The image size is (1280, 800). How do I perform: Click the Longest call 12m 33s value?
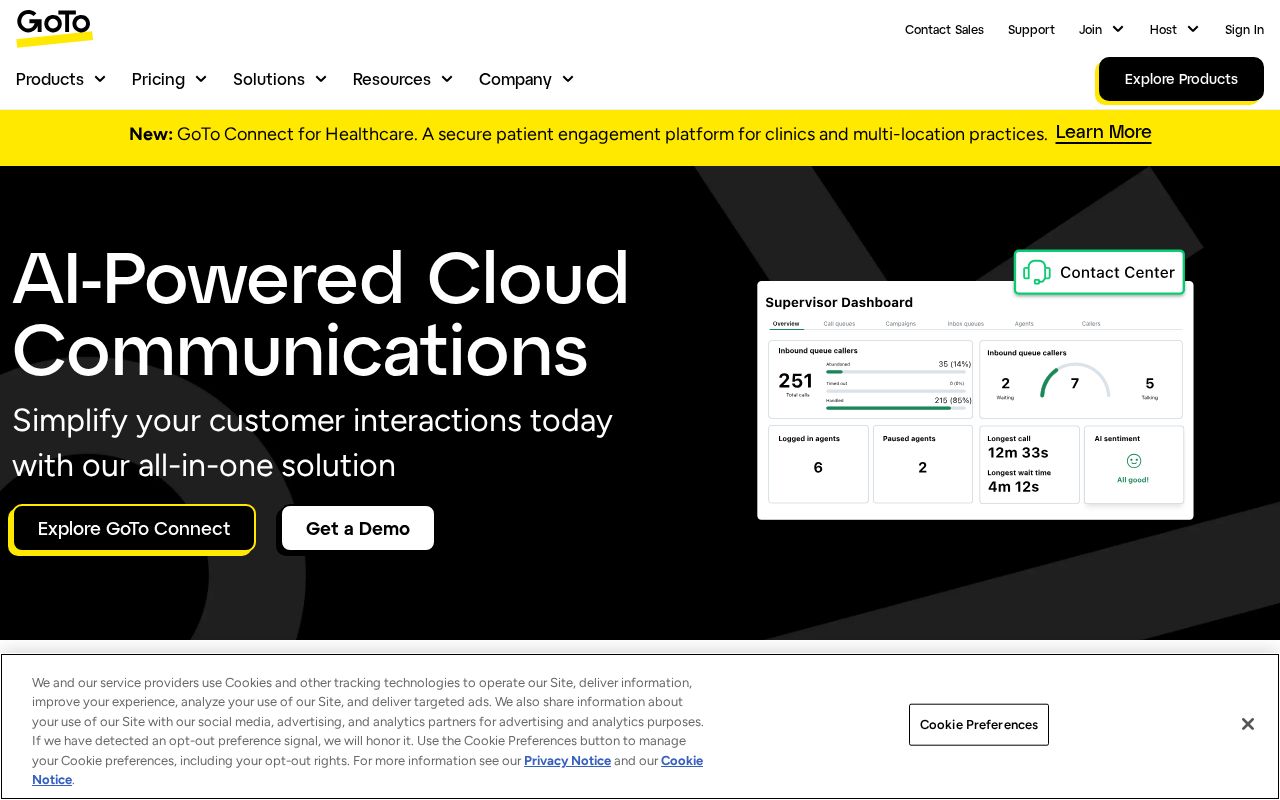(x=1018, y=453)
